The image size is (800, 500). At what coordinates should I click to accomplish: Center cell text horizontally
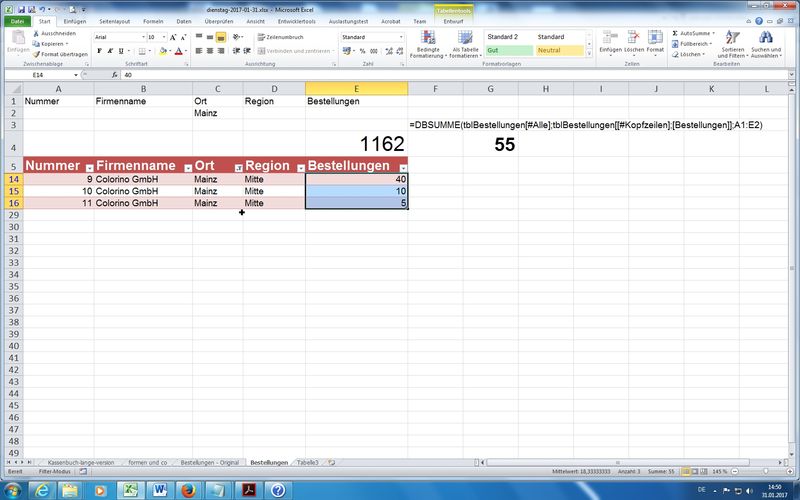click(210, 51)
